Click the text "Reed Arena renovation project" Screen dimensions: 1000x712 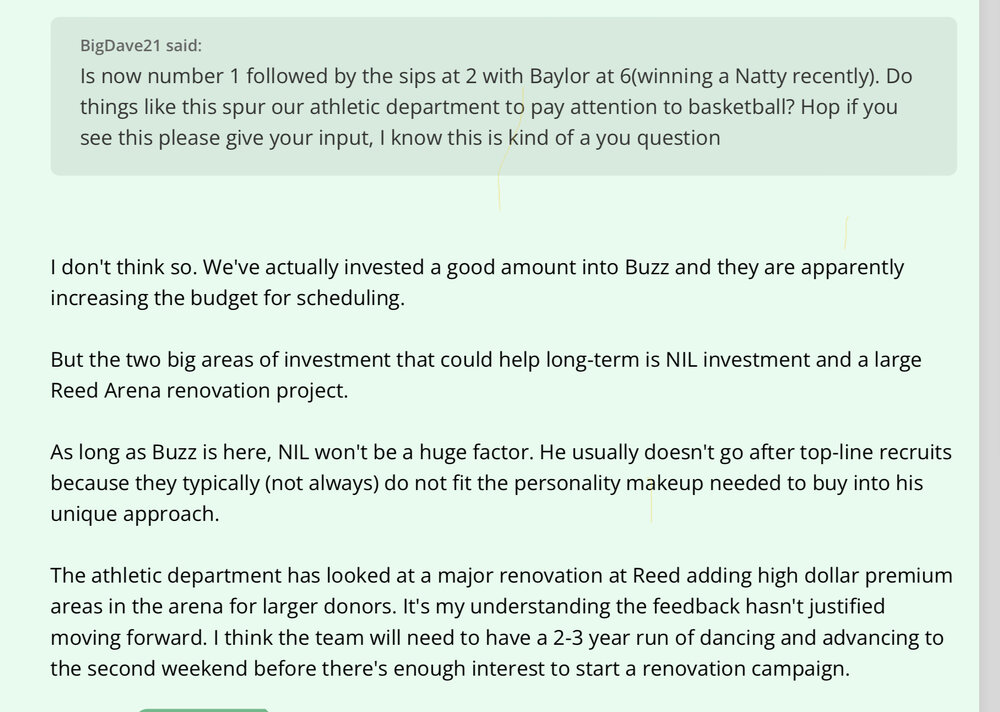point(199,391)
